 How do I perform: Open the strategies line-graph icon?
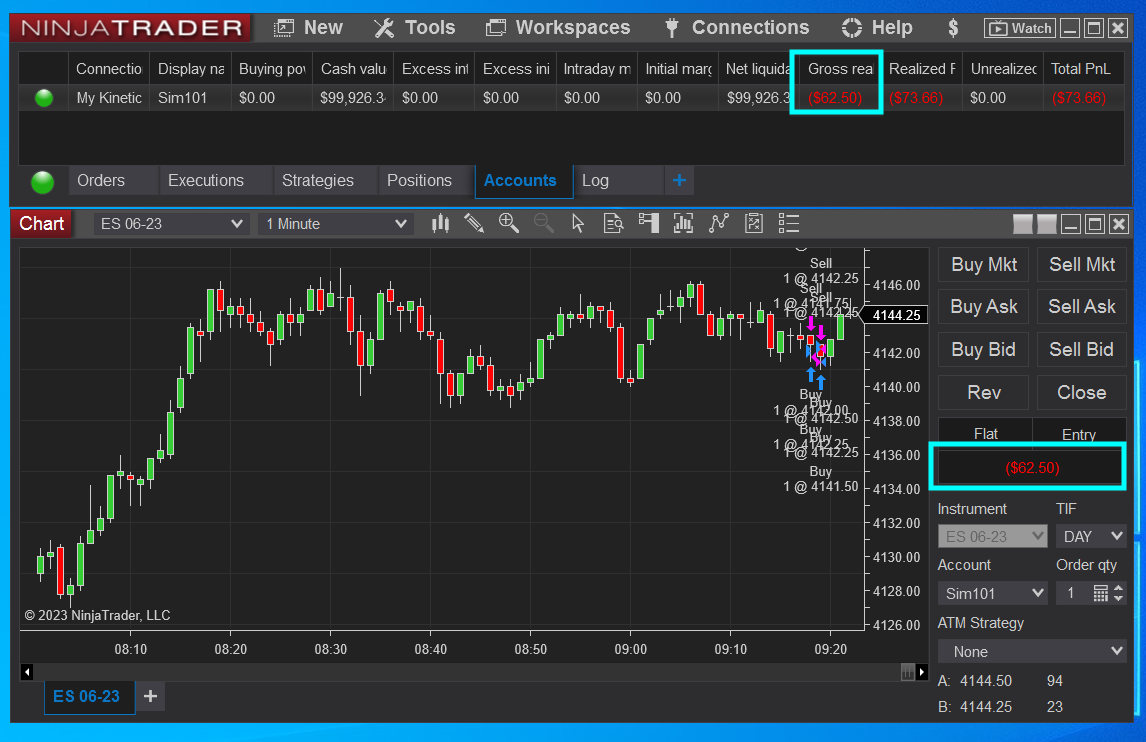click(718, 224)
